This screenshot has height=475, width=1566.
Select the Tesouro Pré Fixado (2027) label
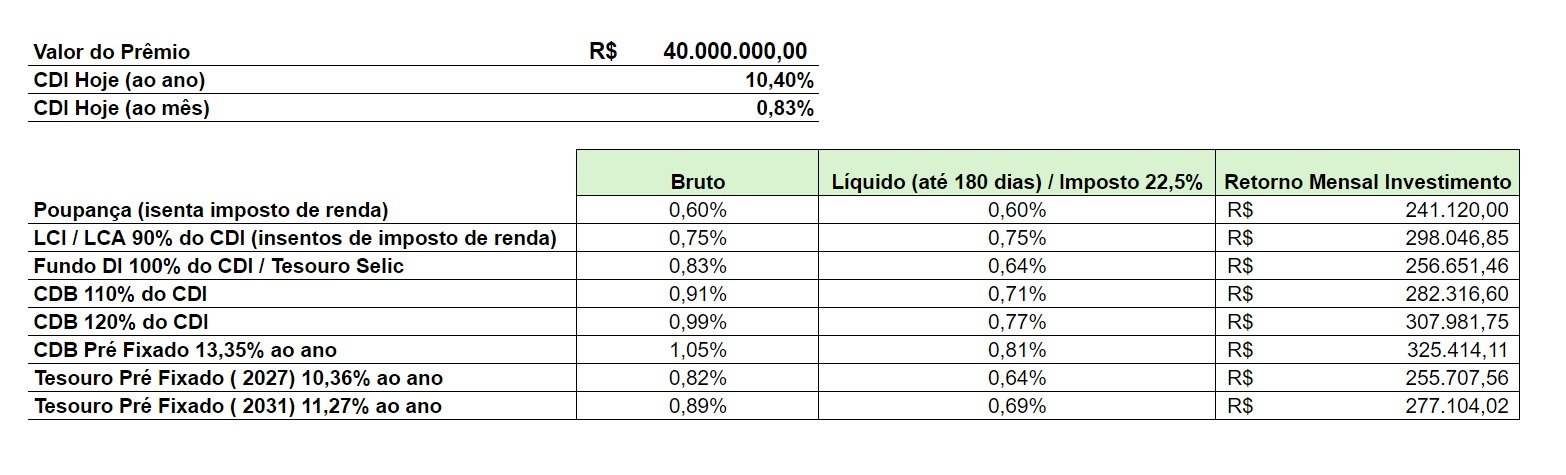click(238, 379)
